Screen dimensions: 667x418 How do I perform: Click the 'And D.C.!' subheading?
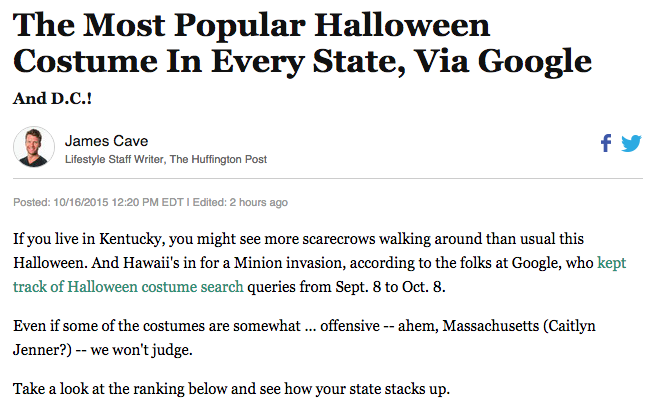(52, 99)
